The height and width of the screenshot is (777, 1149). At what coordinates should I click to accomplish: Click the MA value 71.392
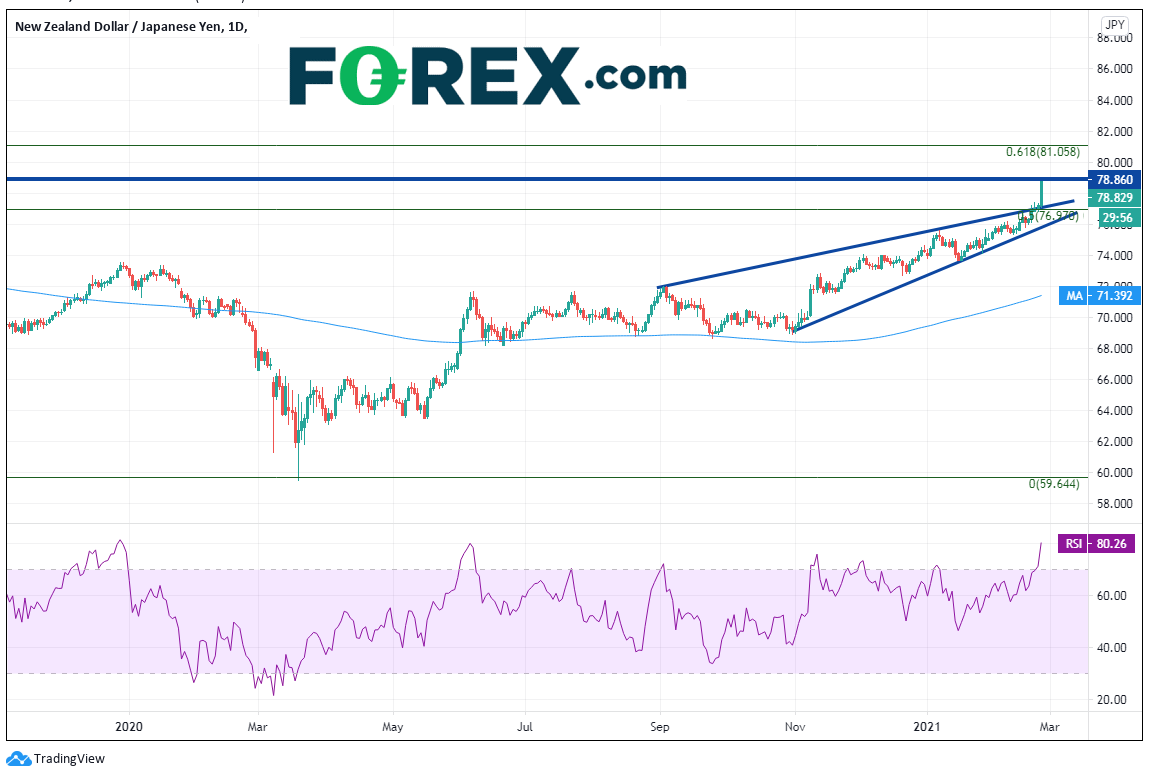(x=1115, y=296)
